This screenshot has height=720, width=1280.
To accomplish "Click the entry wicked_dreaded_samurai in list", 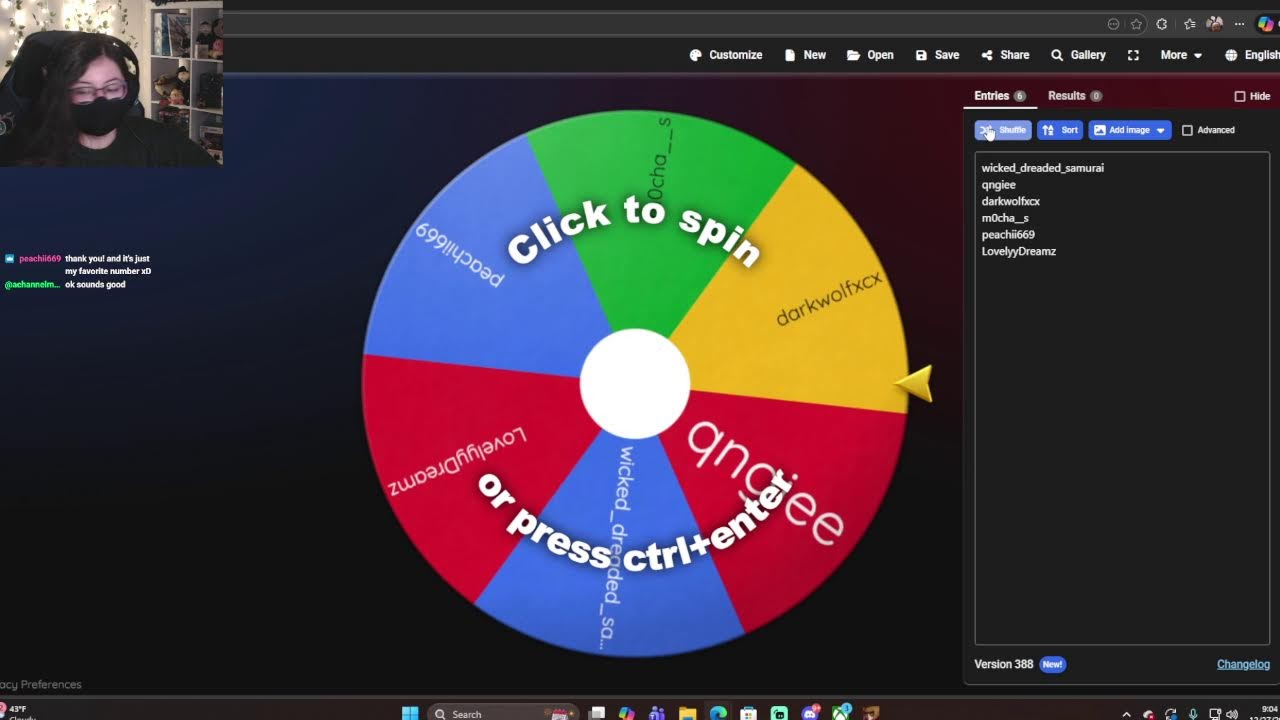I will [x=1043, y=168].
